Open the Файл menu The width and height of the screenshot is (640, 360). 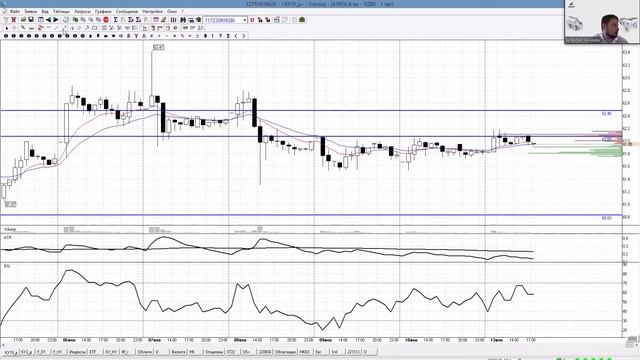click(x=15, y=11)
